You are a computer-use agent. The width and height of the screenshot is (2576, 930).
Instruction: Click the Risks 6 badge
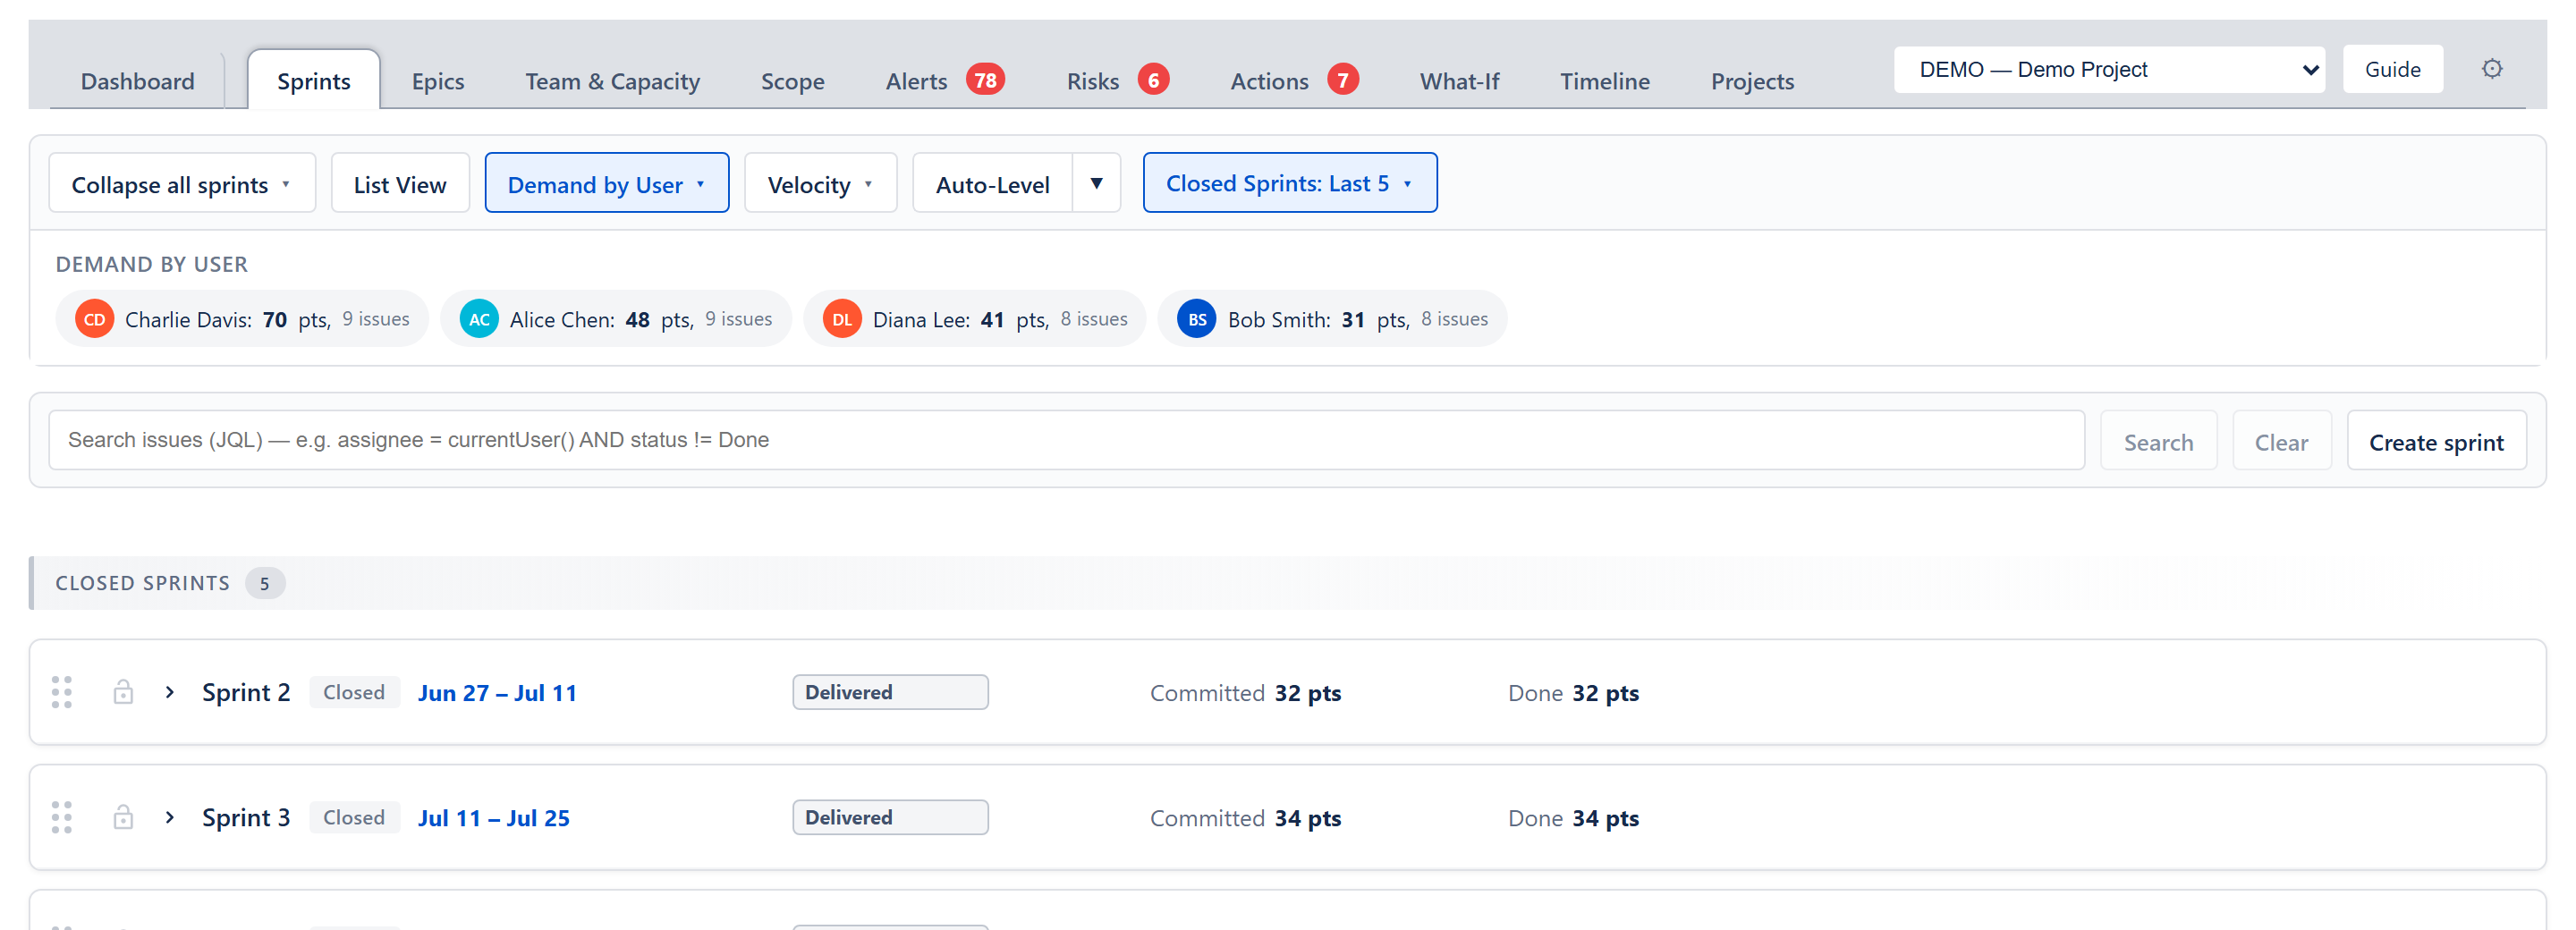point(1153,79)
